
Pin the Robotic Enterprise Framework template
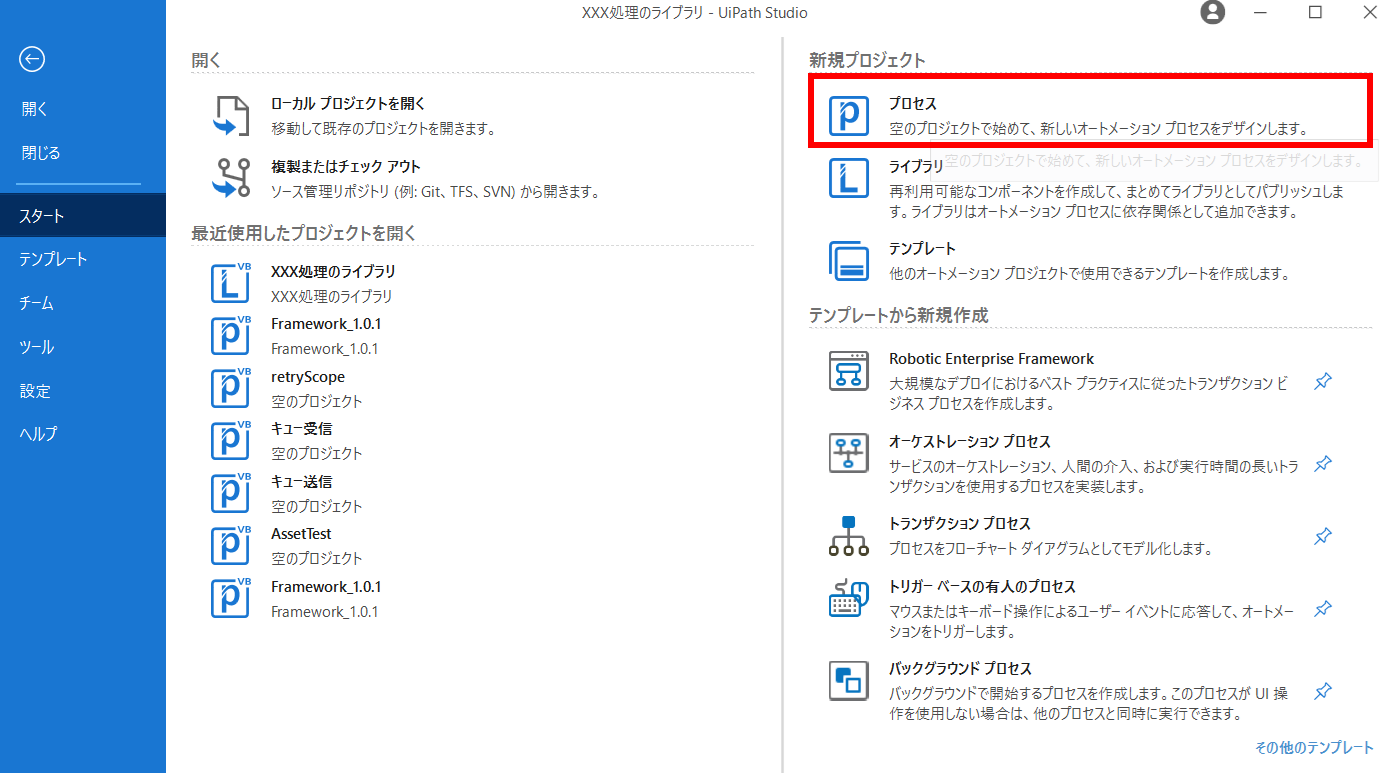[1322, 382]
